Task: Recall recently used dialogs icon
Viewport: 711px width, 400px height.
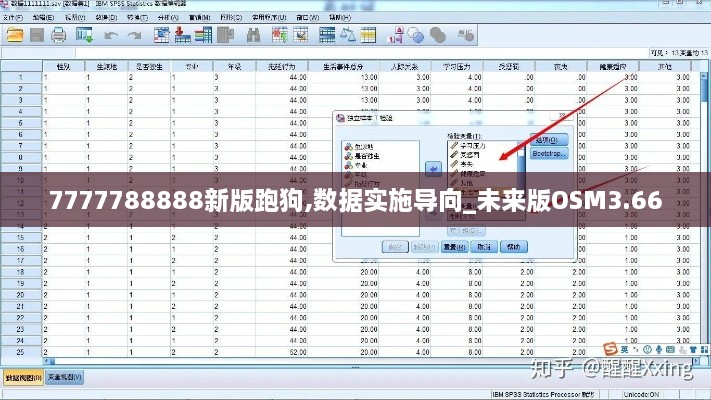Action: tap(84, 35)
